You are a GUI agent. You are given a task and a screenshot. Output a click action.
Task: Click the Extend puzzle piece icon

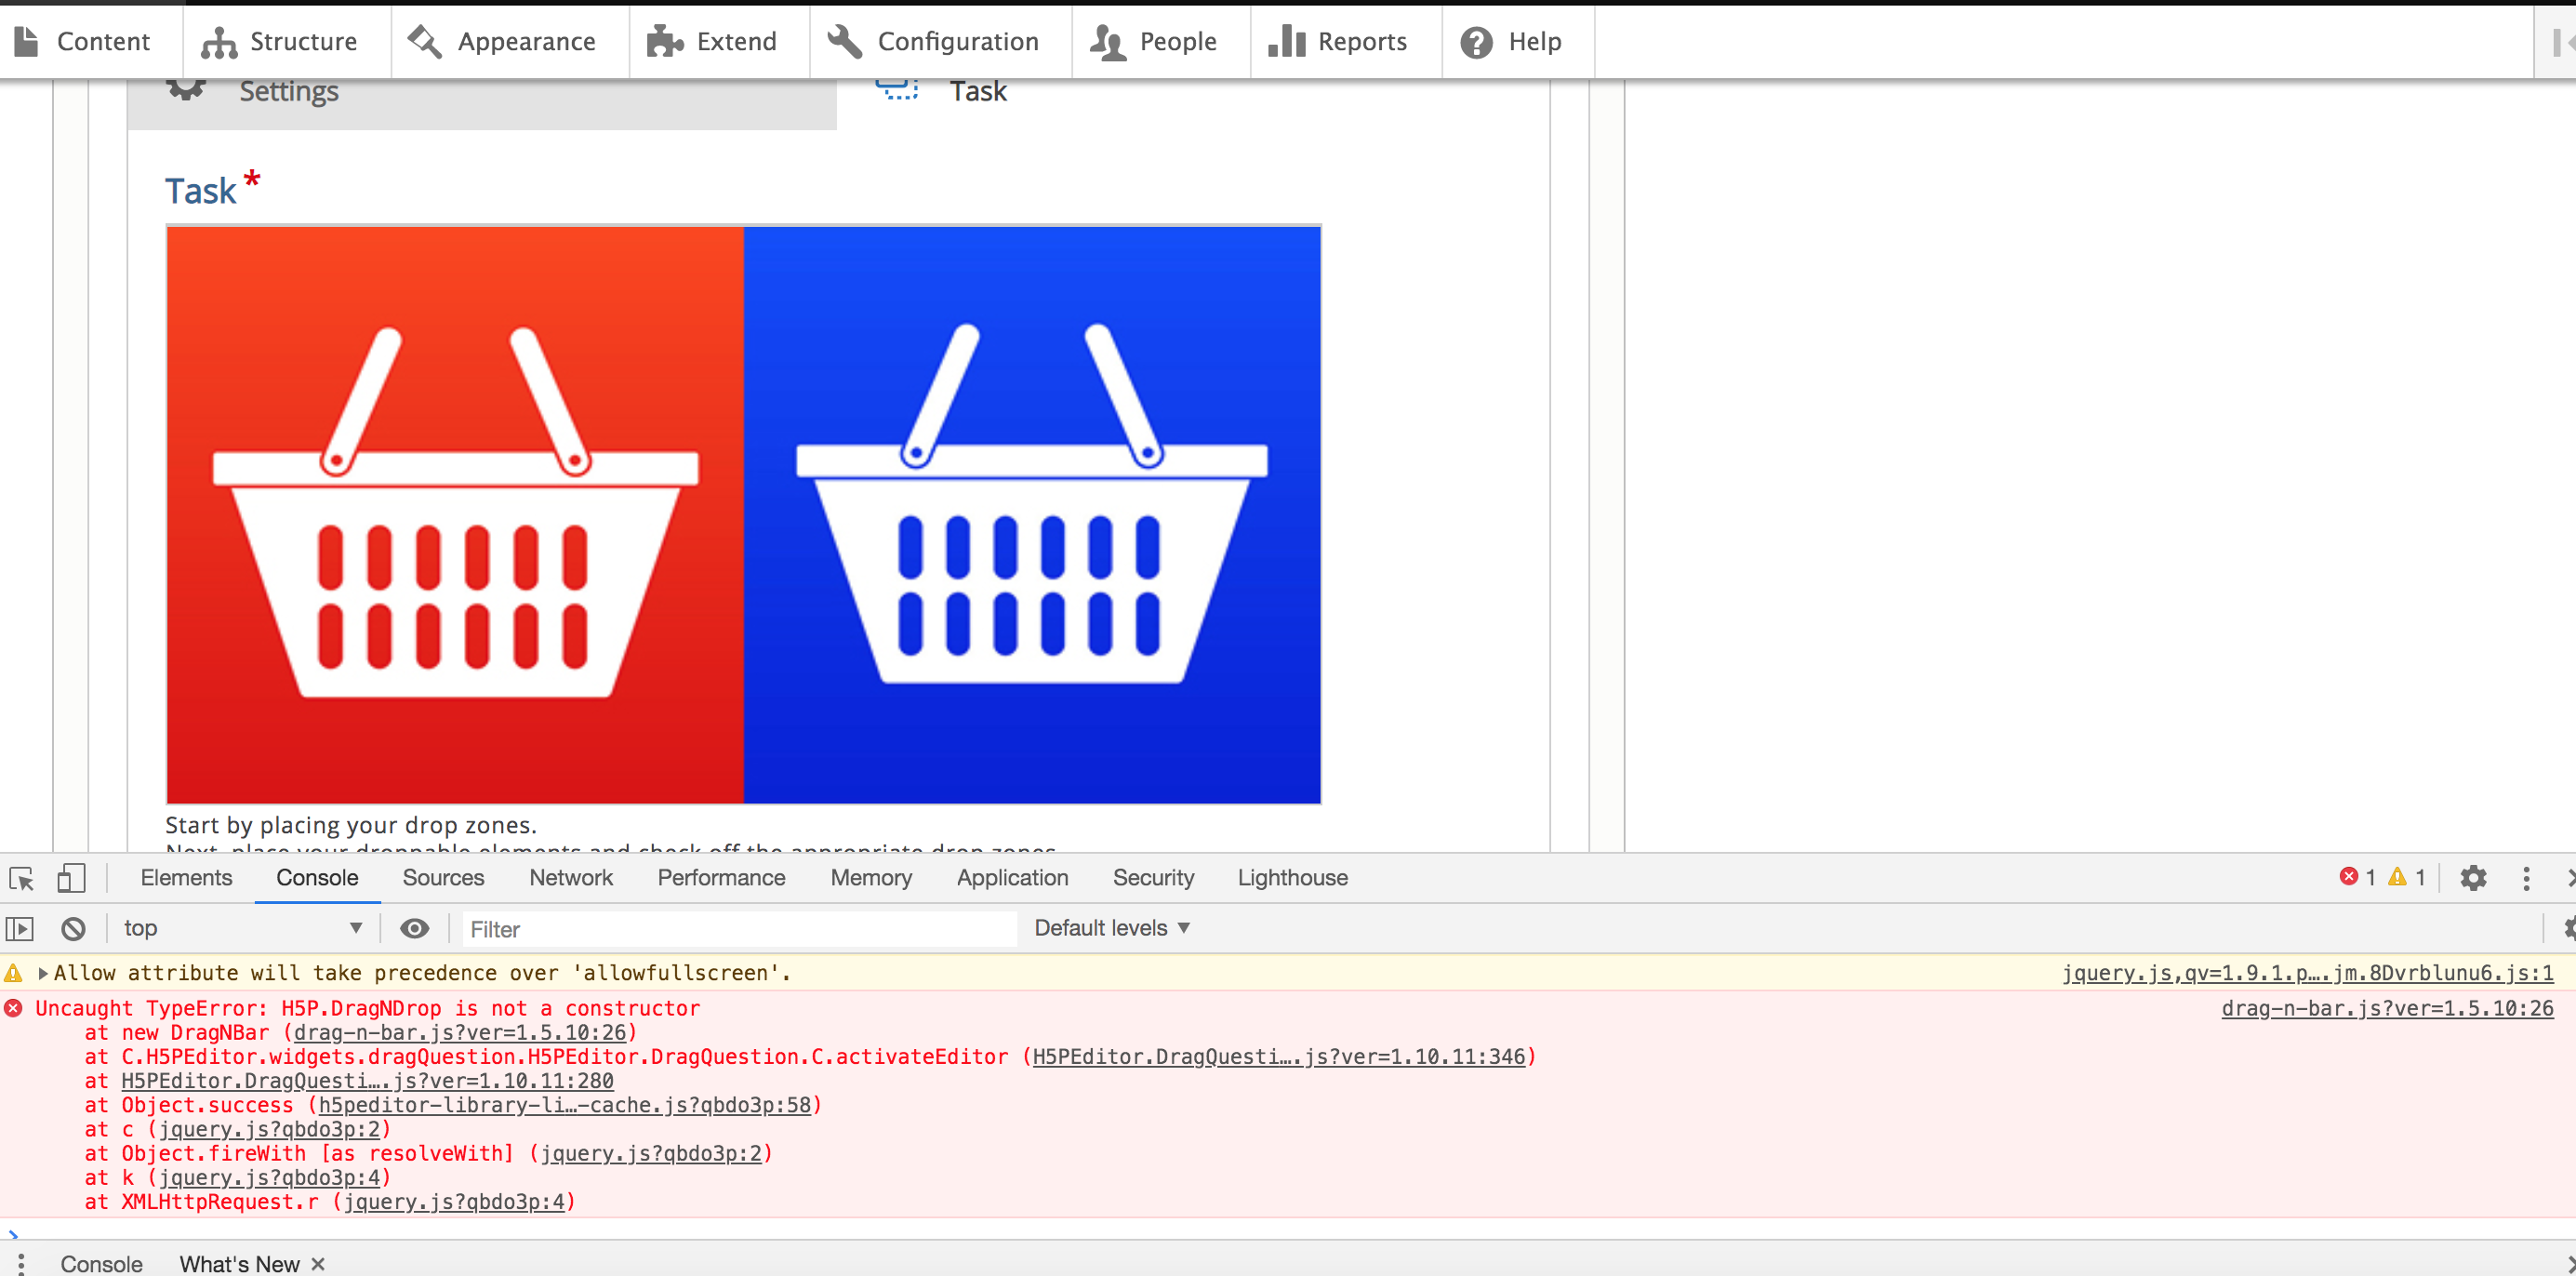(665, 41)
